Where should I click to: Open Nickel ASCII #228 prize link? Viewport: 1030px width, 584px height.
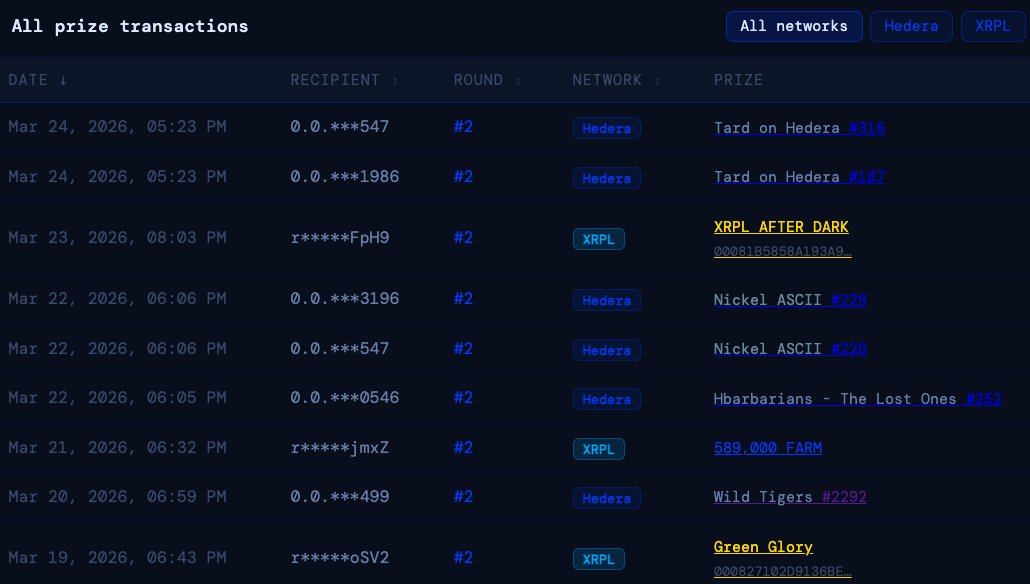[x=790, y=300]
